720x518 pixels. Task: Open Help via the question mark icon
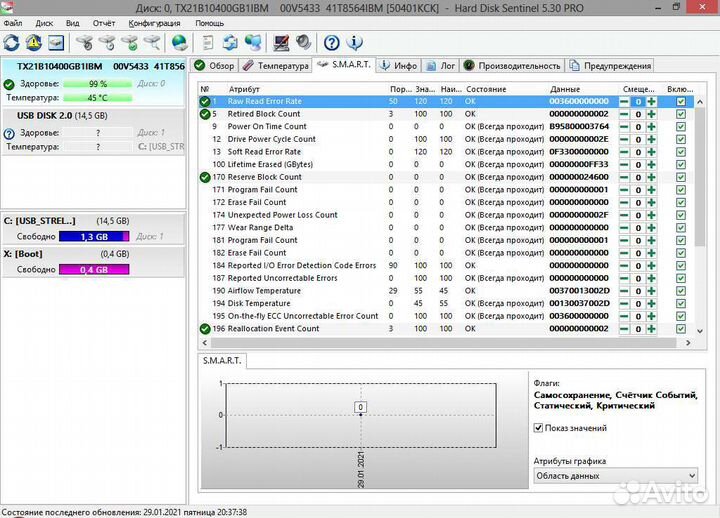point(332,43)
